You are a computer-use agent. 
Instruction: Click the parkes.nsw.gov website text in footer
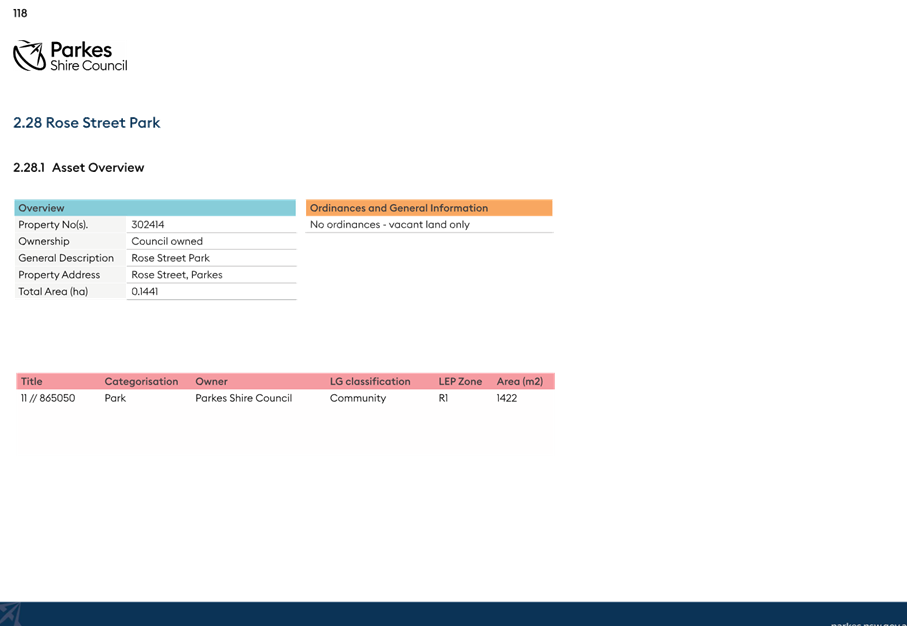(869, 624)
